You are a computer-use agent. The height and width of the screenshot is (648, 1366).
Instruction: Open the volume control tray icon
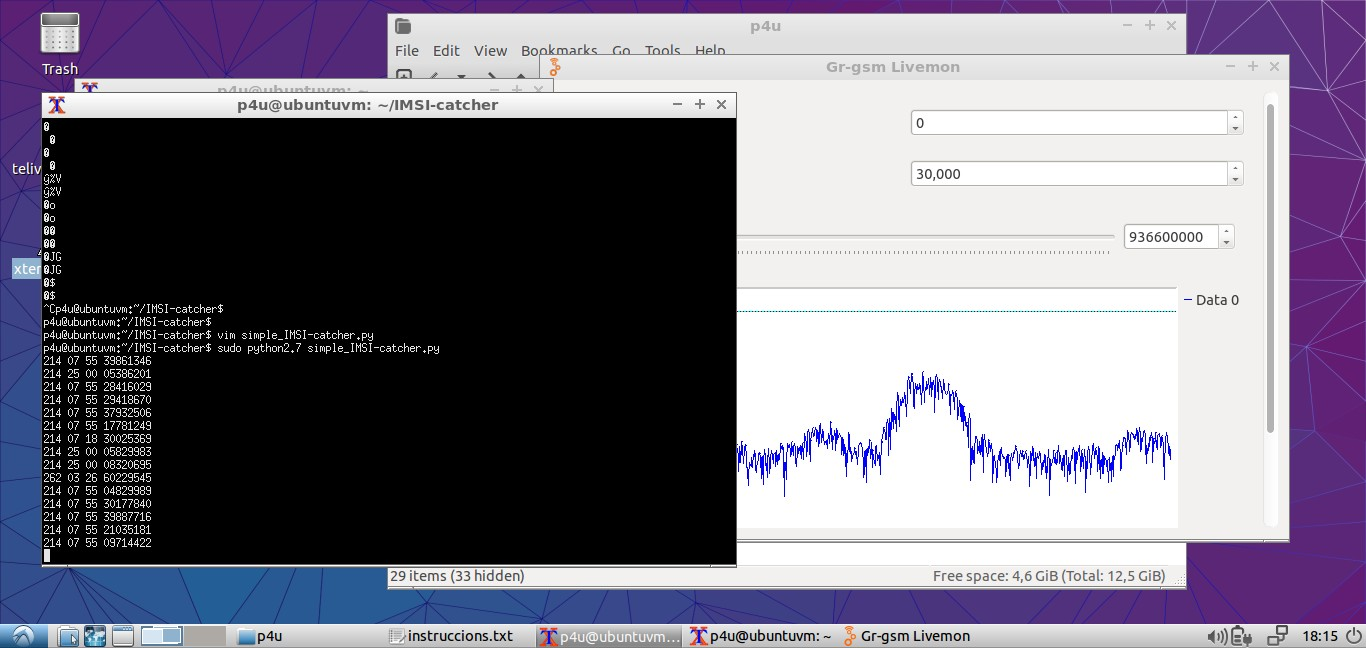(1217, 636)
